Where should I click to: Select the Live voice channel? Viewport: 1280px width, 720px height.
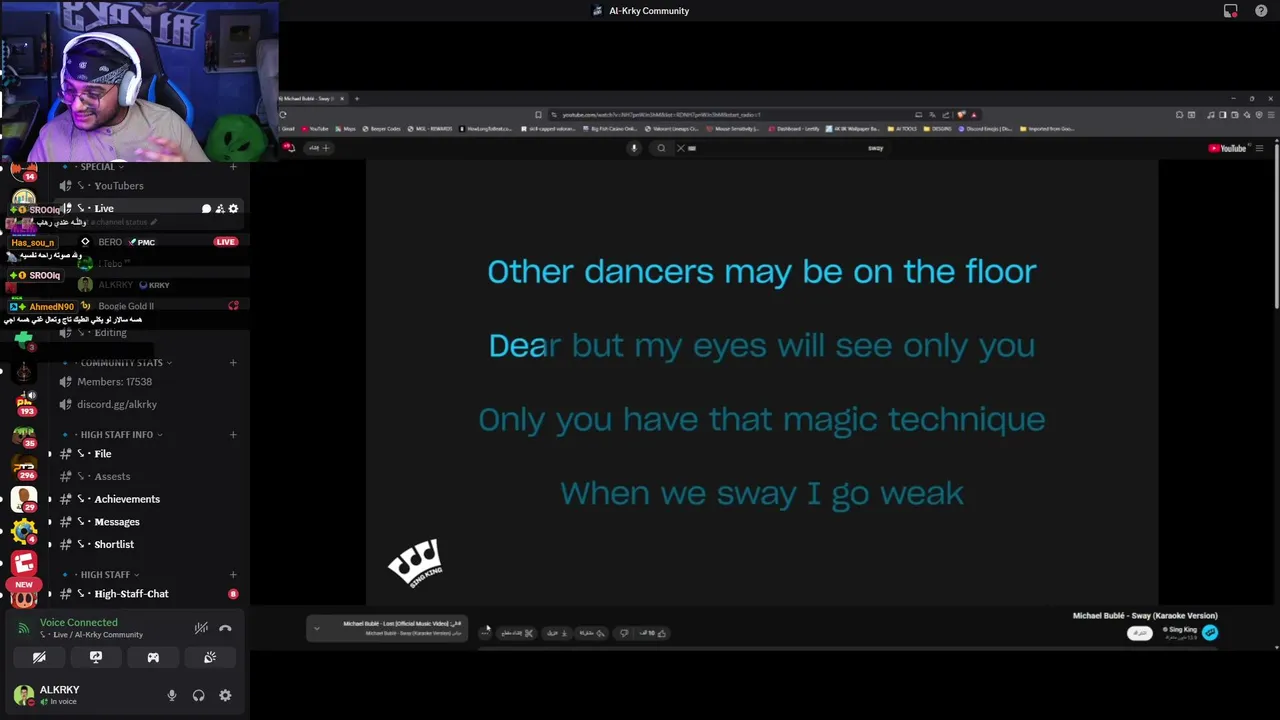click(104, 208)
